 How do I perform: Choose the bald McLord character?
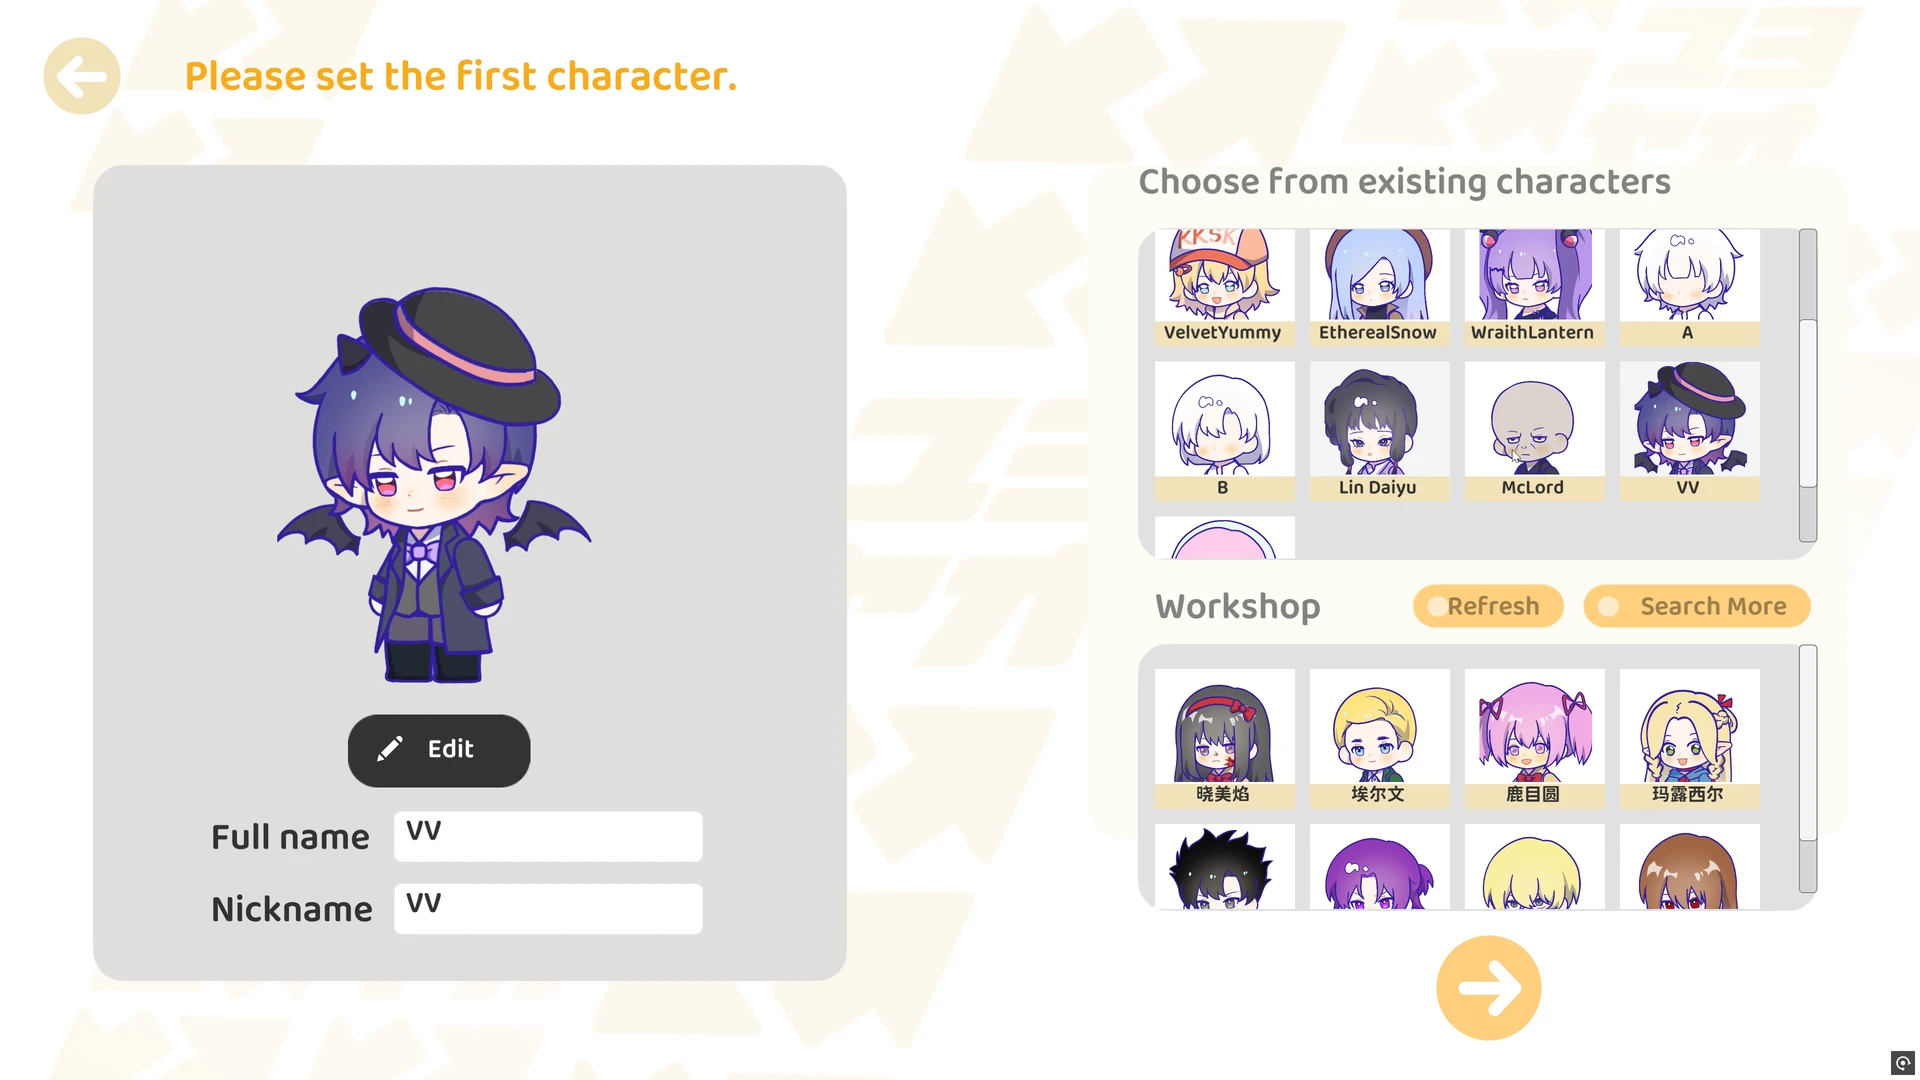1534,431
